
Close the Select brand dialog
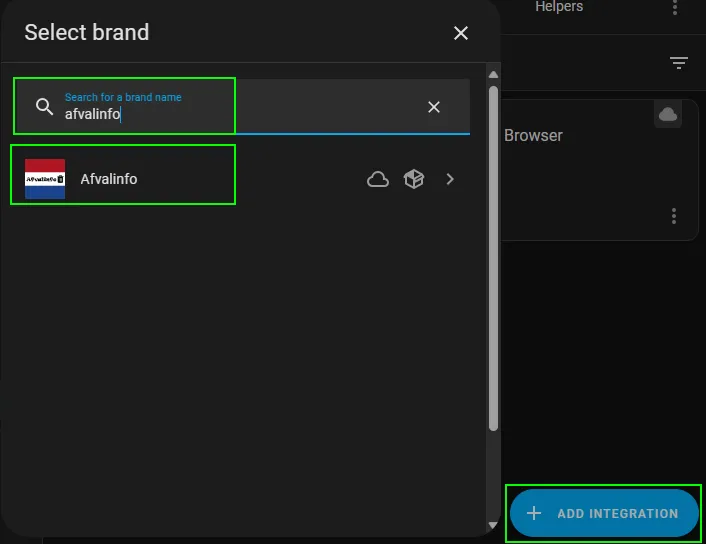[461, 33]
